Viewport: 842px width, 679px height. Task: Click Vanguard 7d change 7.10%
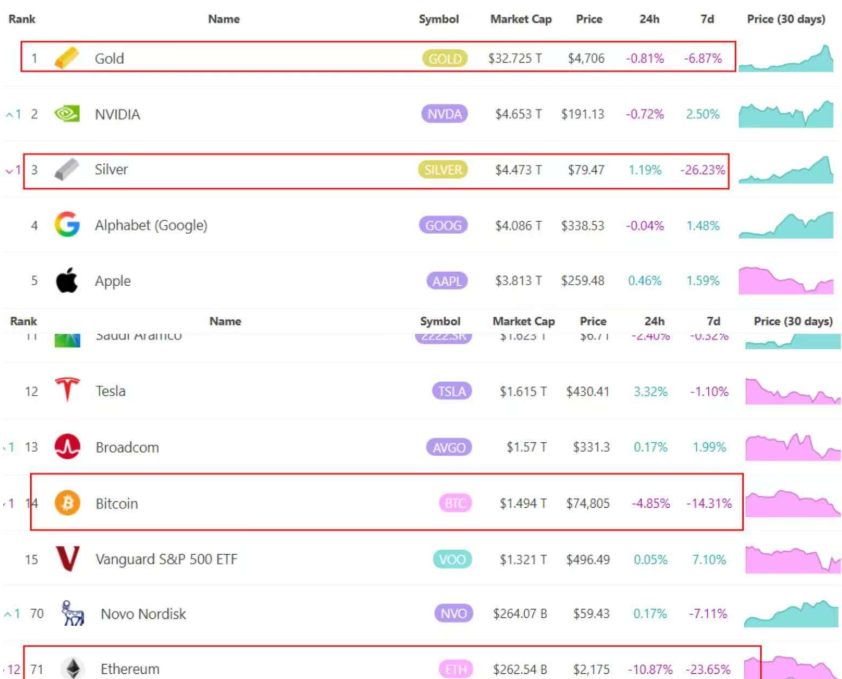point(709,559)
